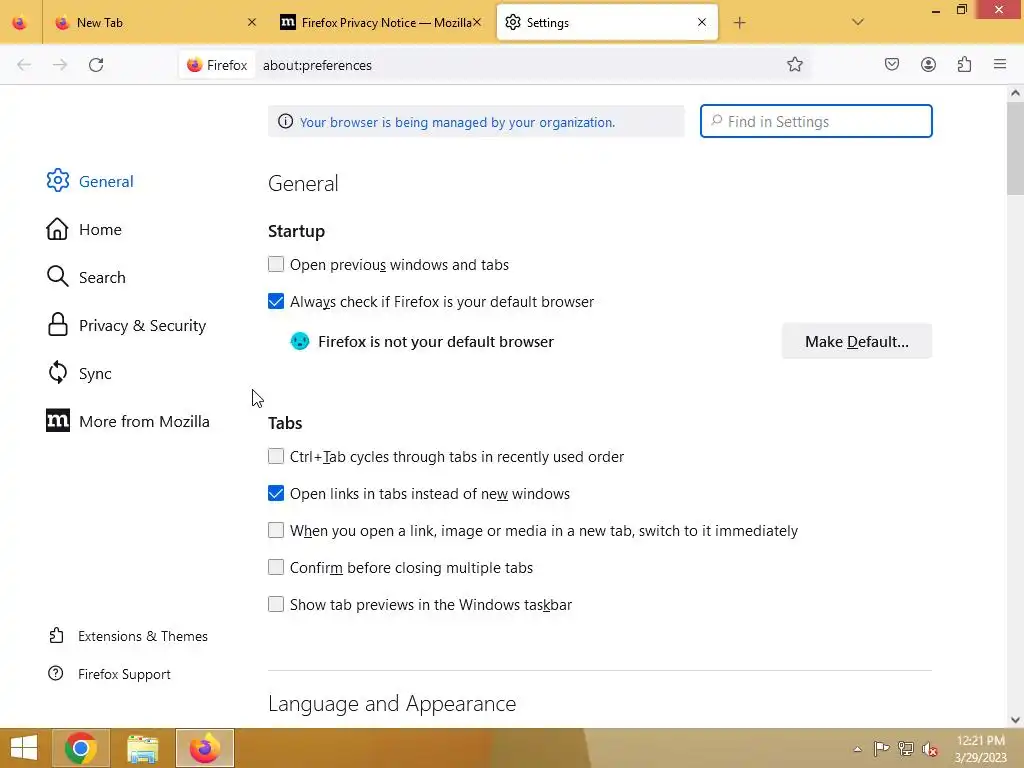Close the New Tab tab
1024x768 pixels.
(252, 22)
